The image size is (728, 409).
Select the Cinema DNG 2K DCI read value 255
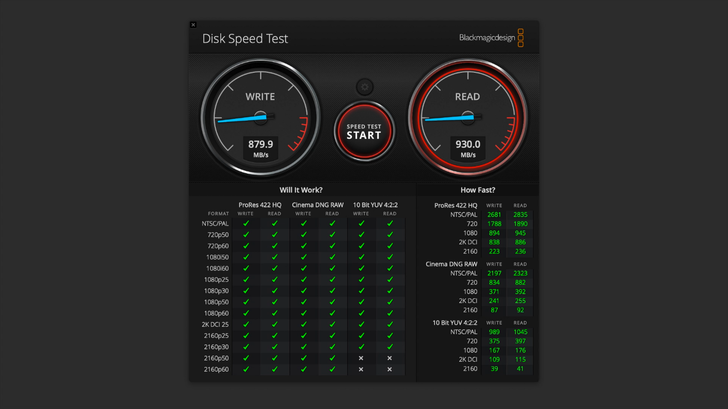[520, 301]
